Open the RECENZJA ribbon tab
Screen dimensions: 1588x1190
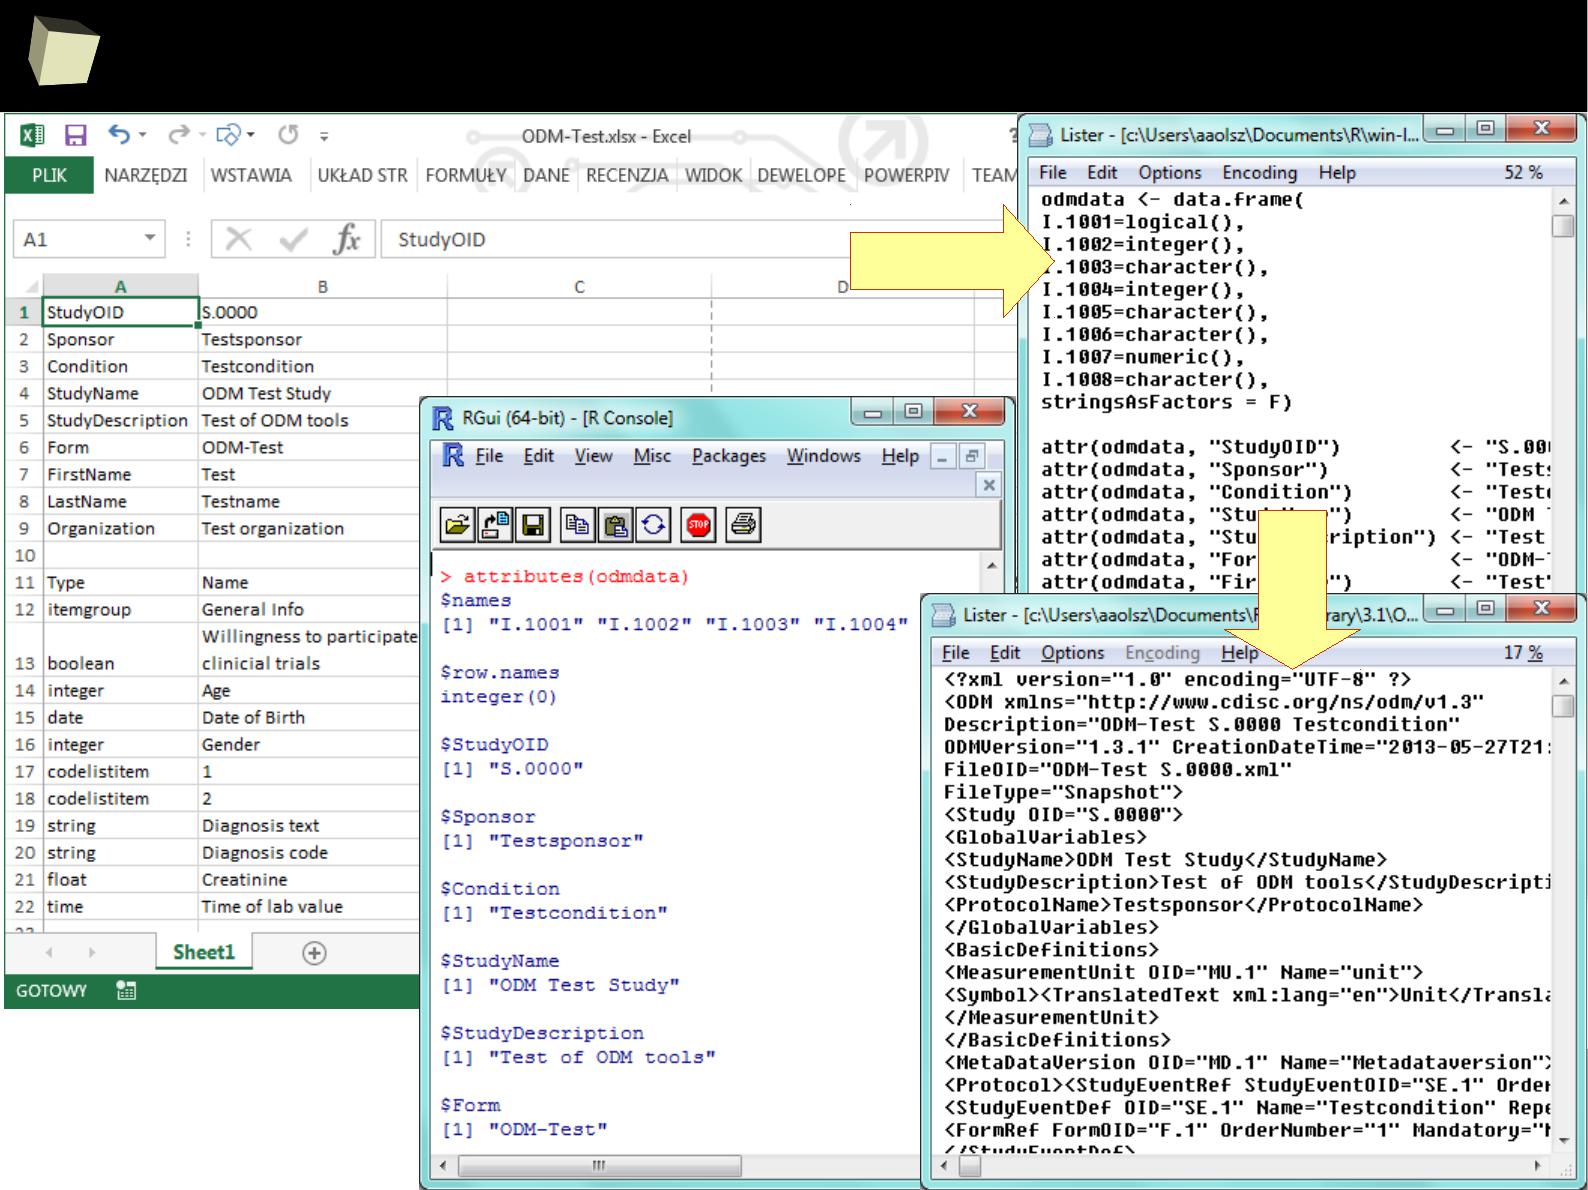point(627,175)
